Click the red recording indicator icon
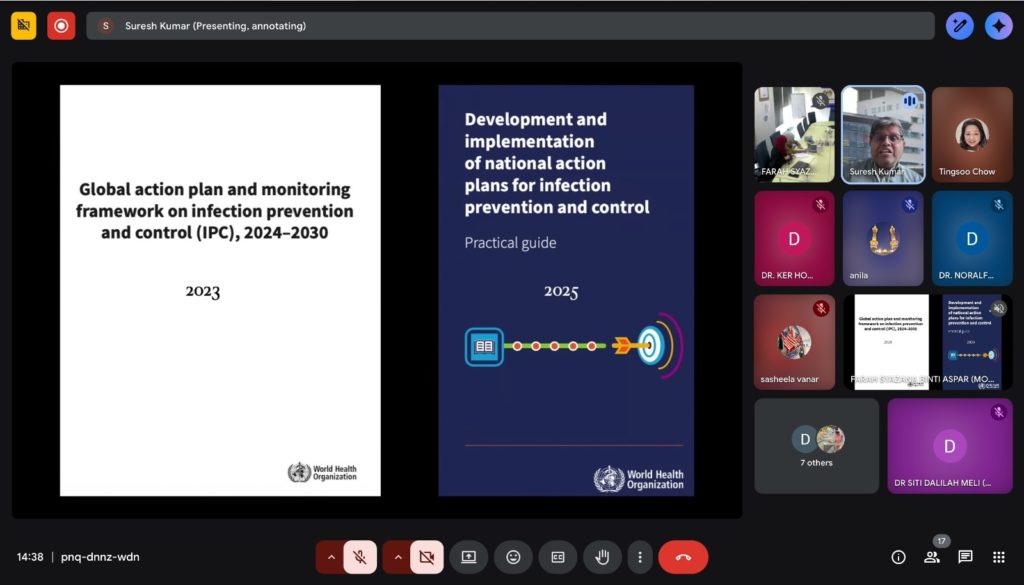Image resolution: width=1024 pixels, height=585 pixels. click(x=61, y=26)
